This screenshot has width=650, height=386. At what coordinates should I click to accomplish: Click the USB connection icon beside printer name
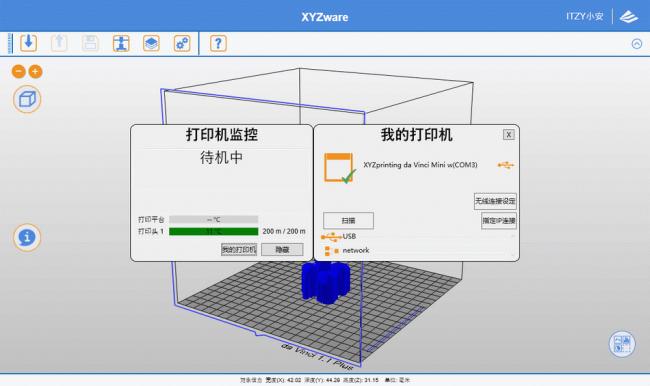point(506,165)
